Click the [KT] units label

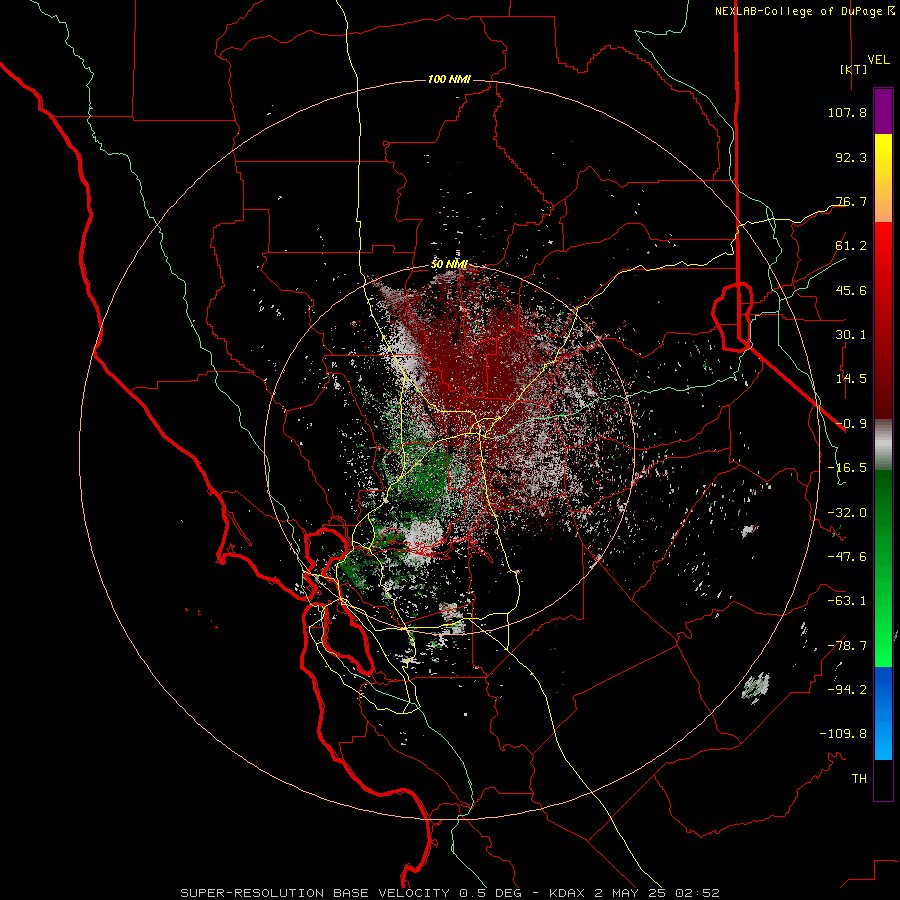pyautogui.click(x=854, y=69)
